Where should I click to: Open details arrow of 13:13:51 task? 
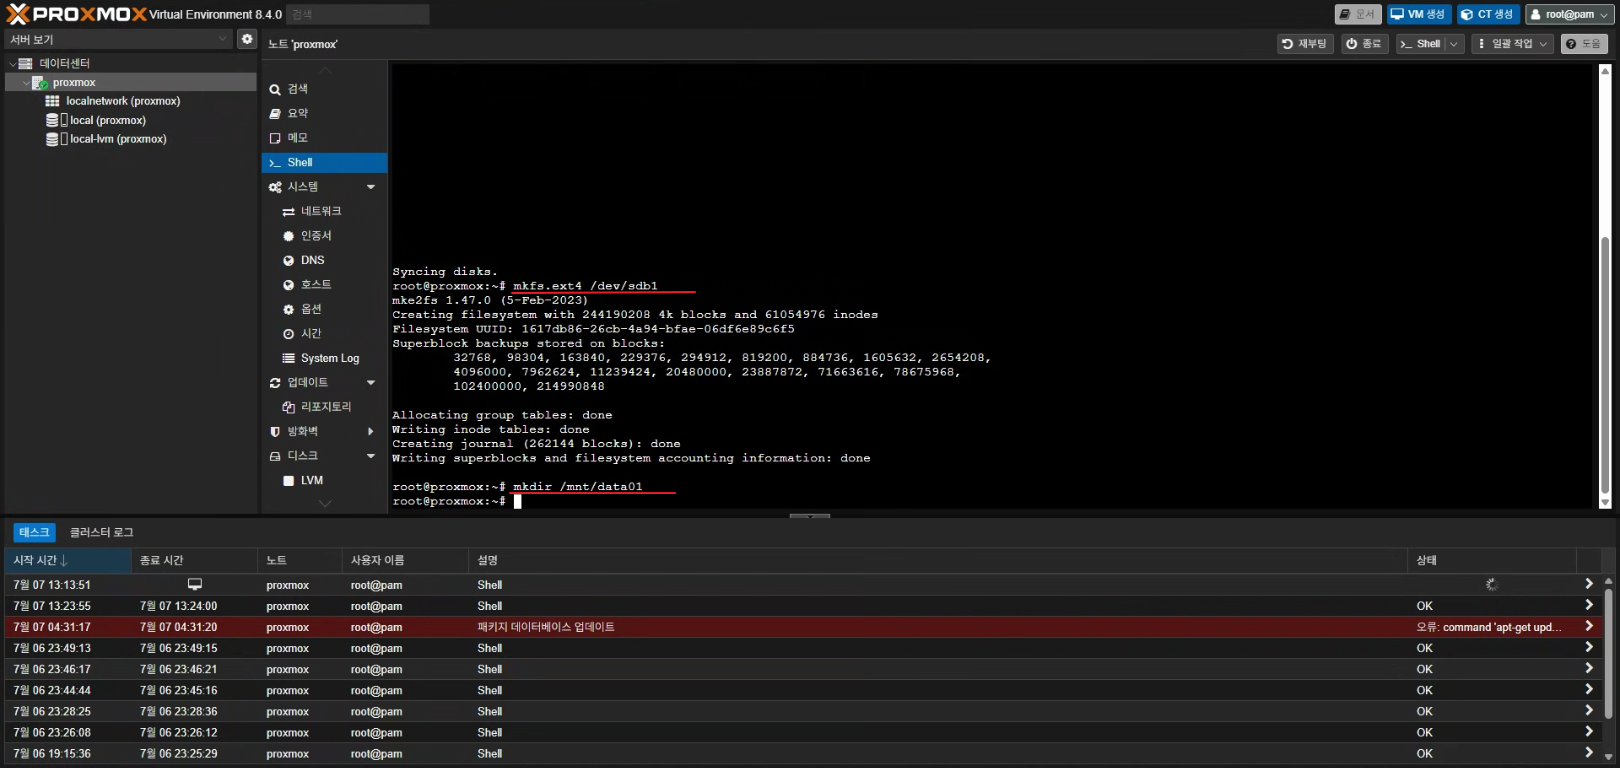(x=1589, y=584)
